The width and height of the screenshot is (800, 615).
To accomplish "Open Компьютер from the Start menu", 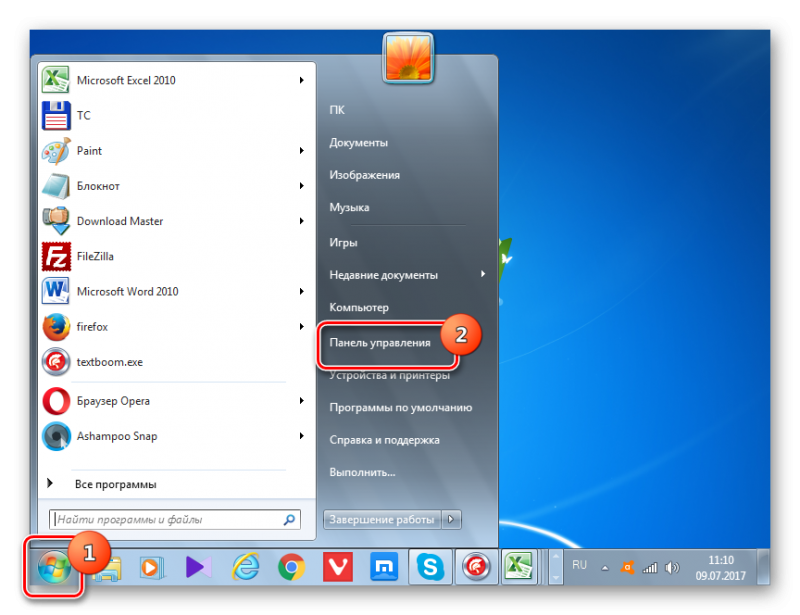I will 359,308.
